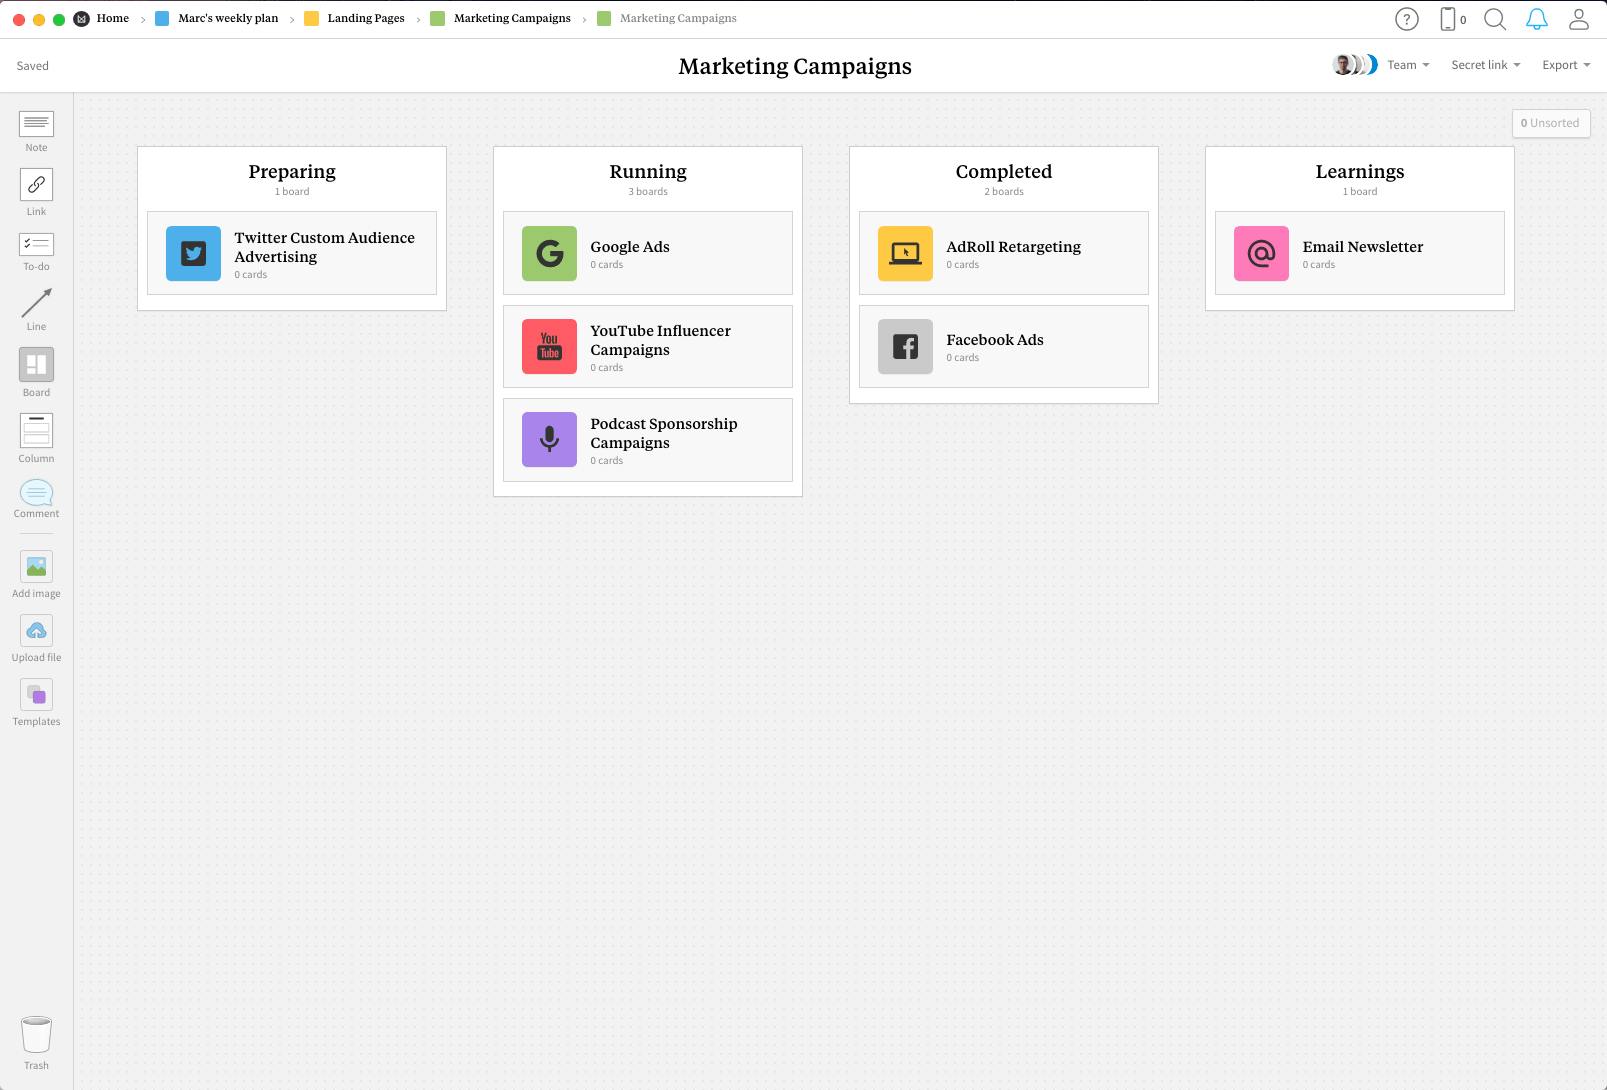1607x1090 pixels.
Task: Click the Twitter board icon
Action: tap(193, 253)
